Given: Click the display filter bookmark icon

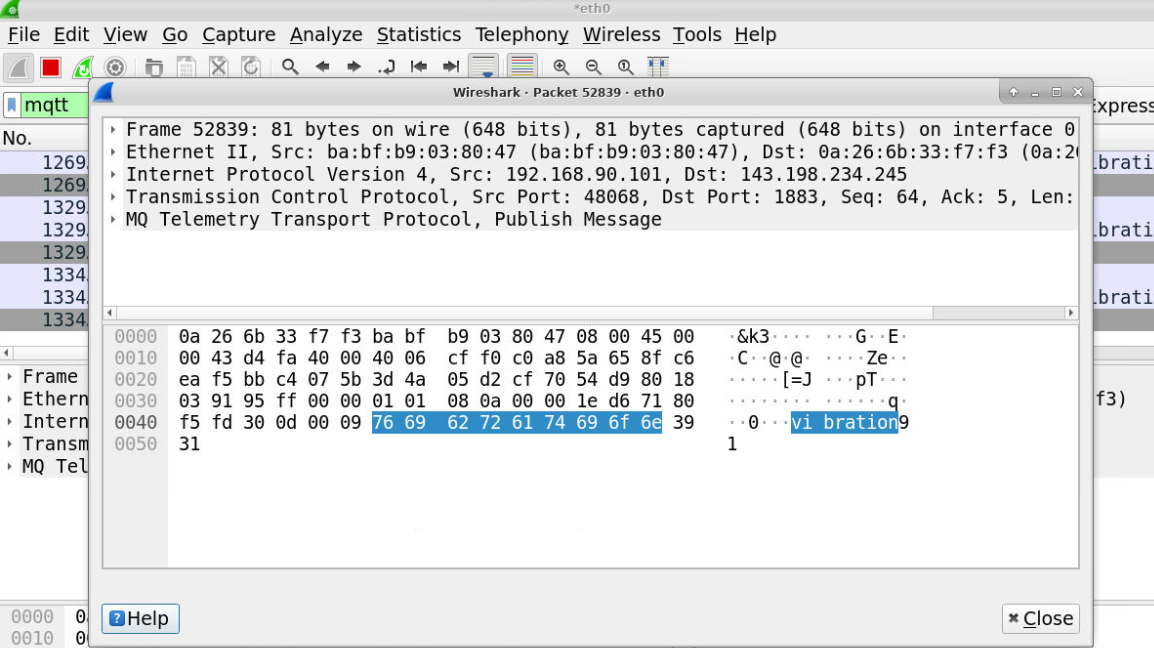Looking at the screenshot, I should [12, 105].
